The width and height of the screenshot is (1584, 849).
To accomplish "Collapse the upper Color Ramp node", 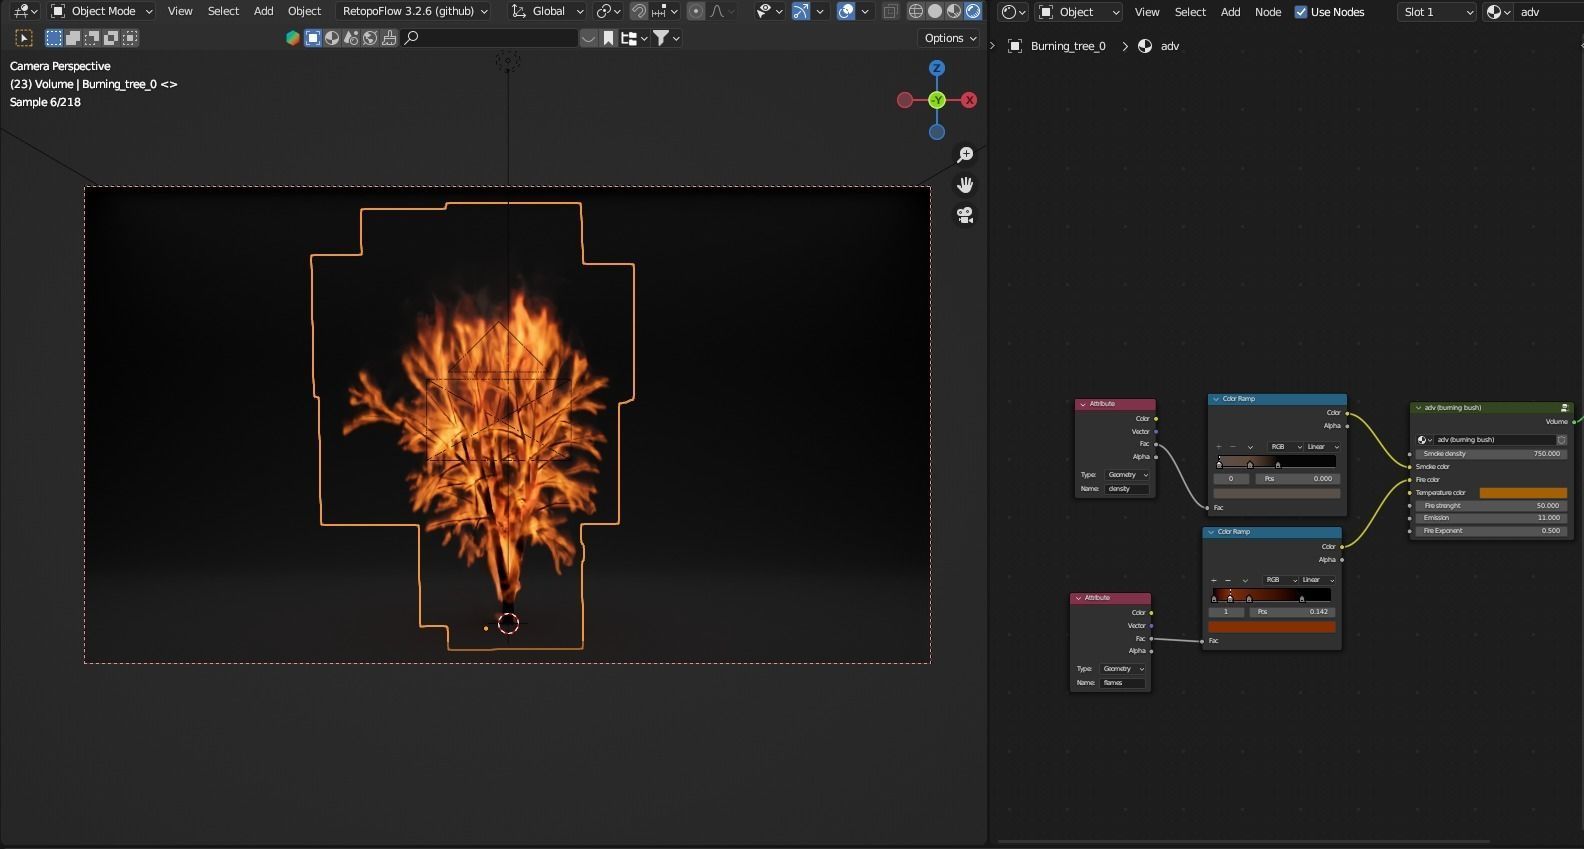I will pyautogui.click(x=1216, y=399).
